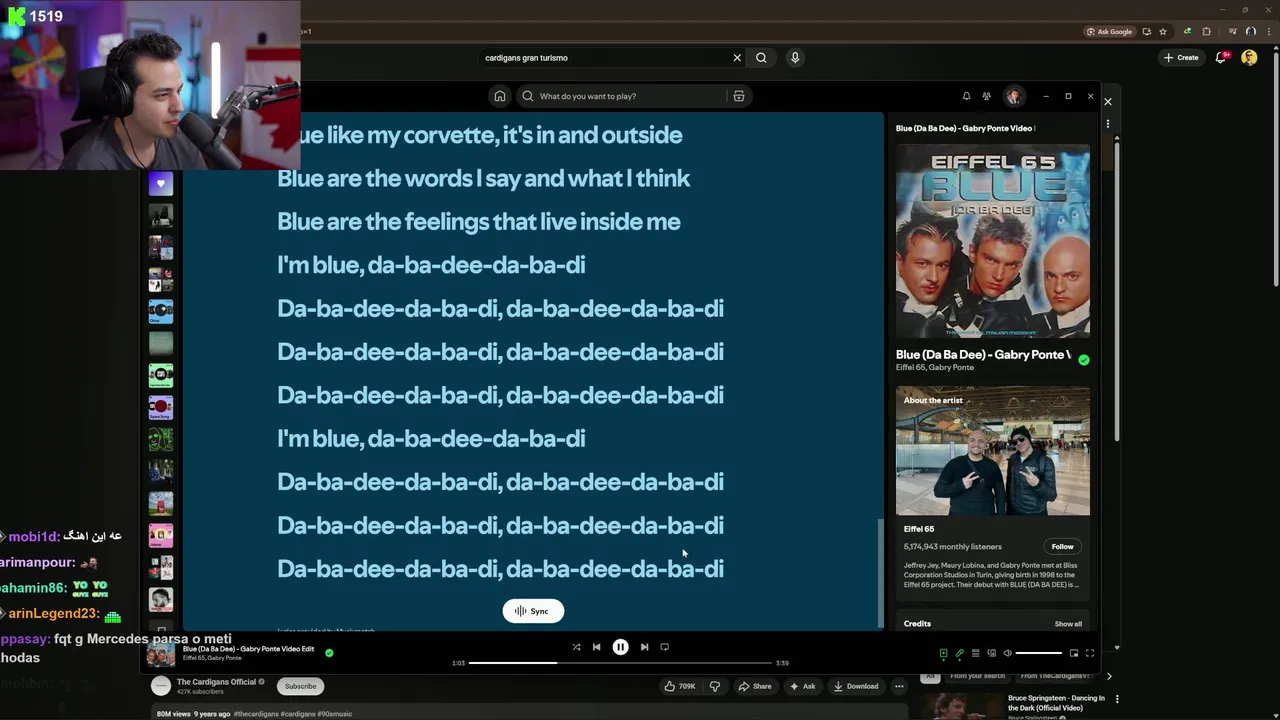Like the YouTube video (709K)
The height and width of the screenshot is (720, 1280).
point(679,686)
